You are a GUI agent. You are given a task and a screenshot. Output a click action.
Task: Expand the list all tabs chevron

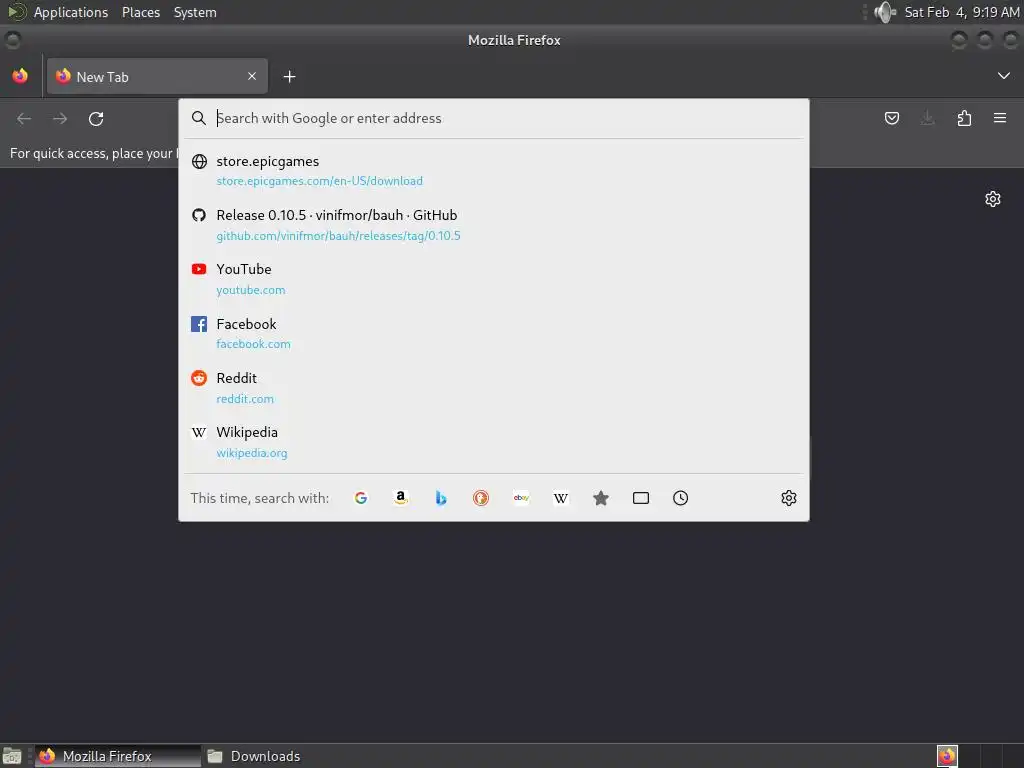[1004, 76]
